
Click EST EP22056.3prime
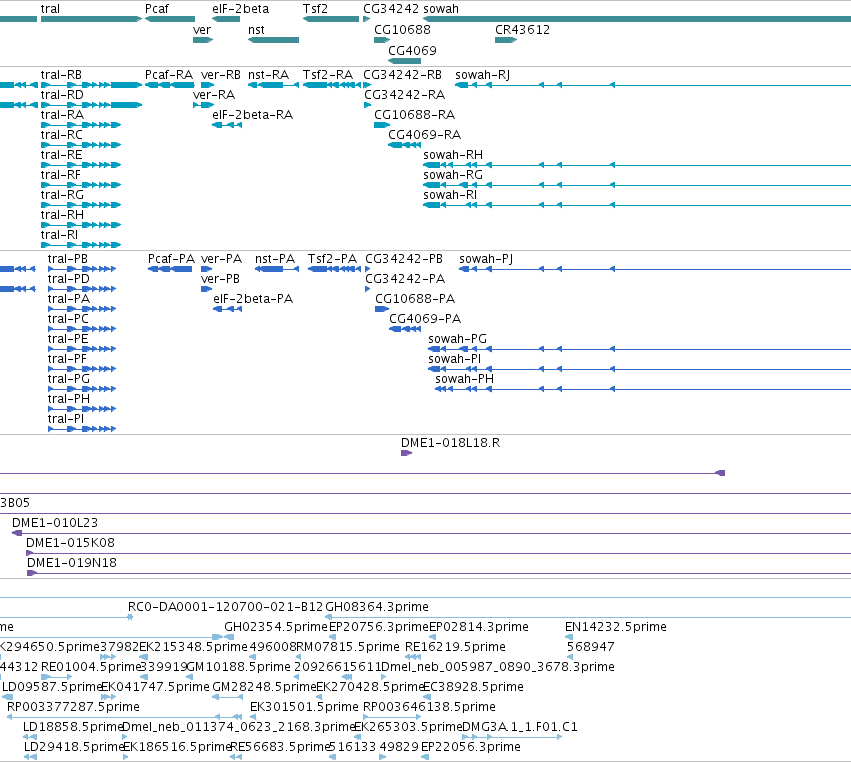[x=424, y=757]
